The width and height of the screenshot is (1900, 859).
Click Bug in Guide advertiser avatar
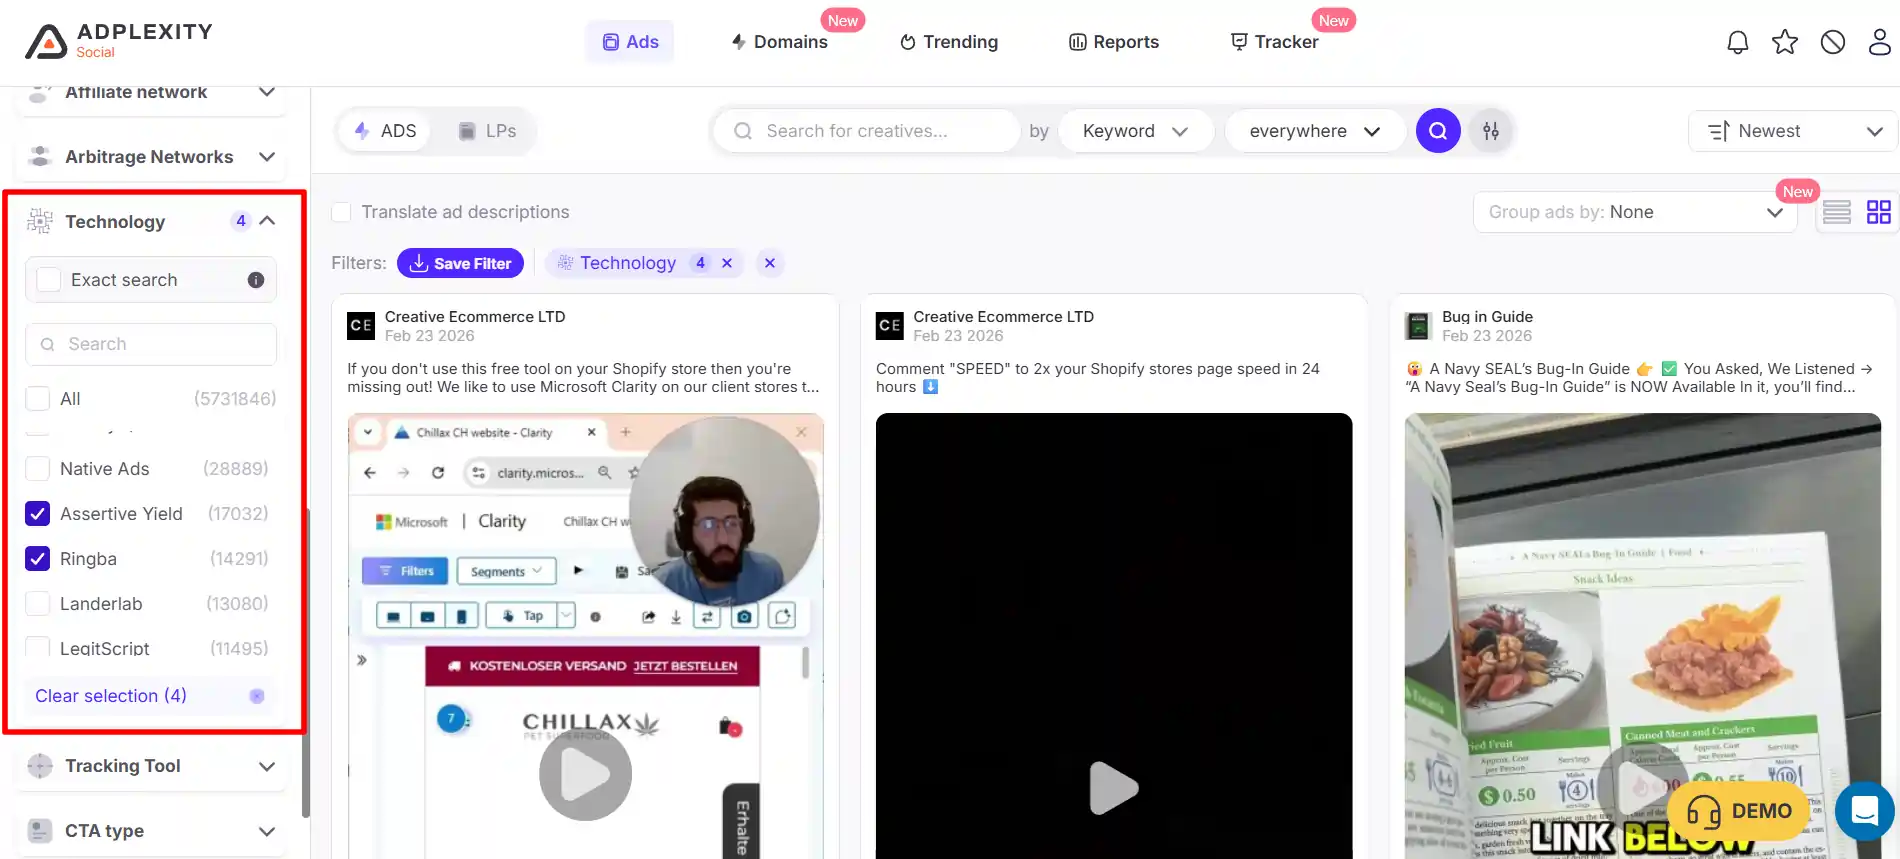click(x=1418, y=326)
